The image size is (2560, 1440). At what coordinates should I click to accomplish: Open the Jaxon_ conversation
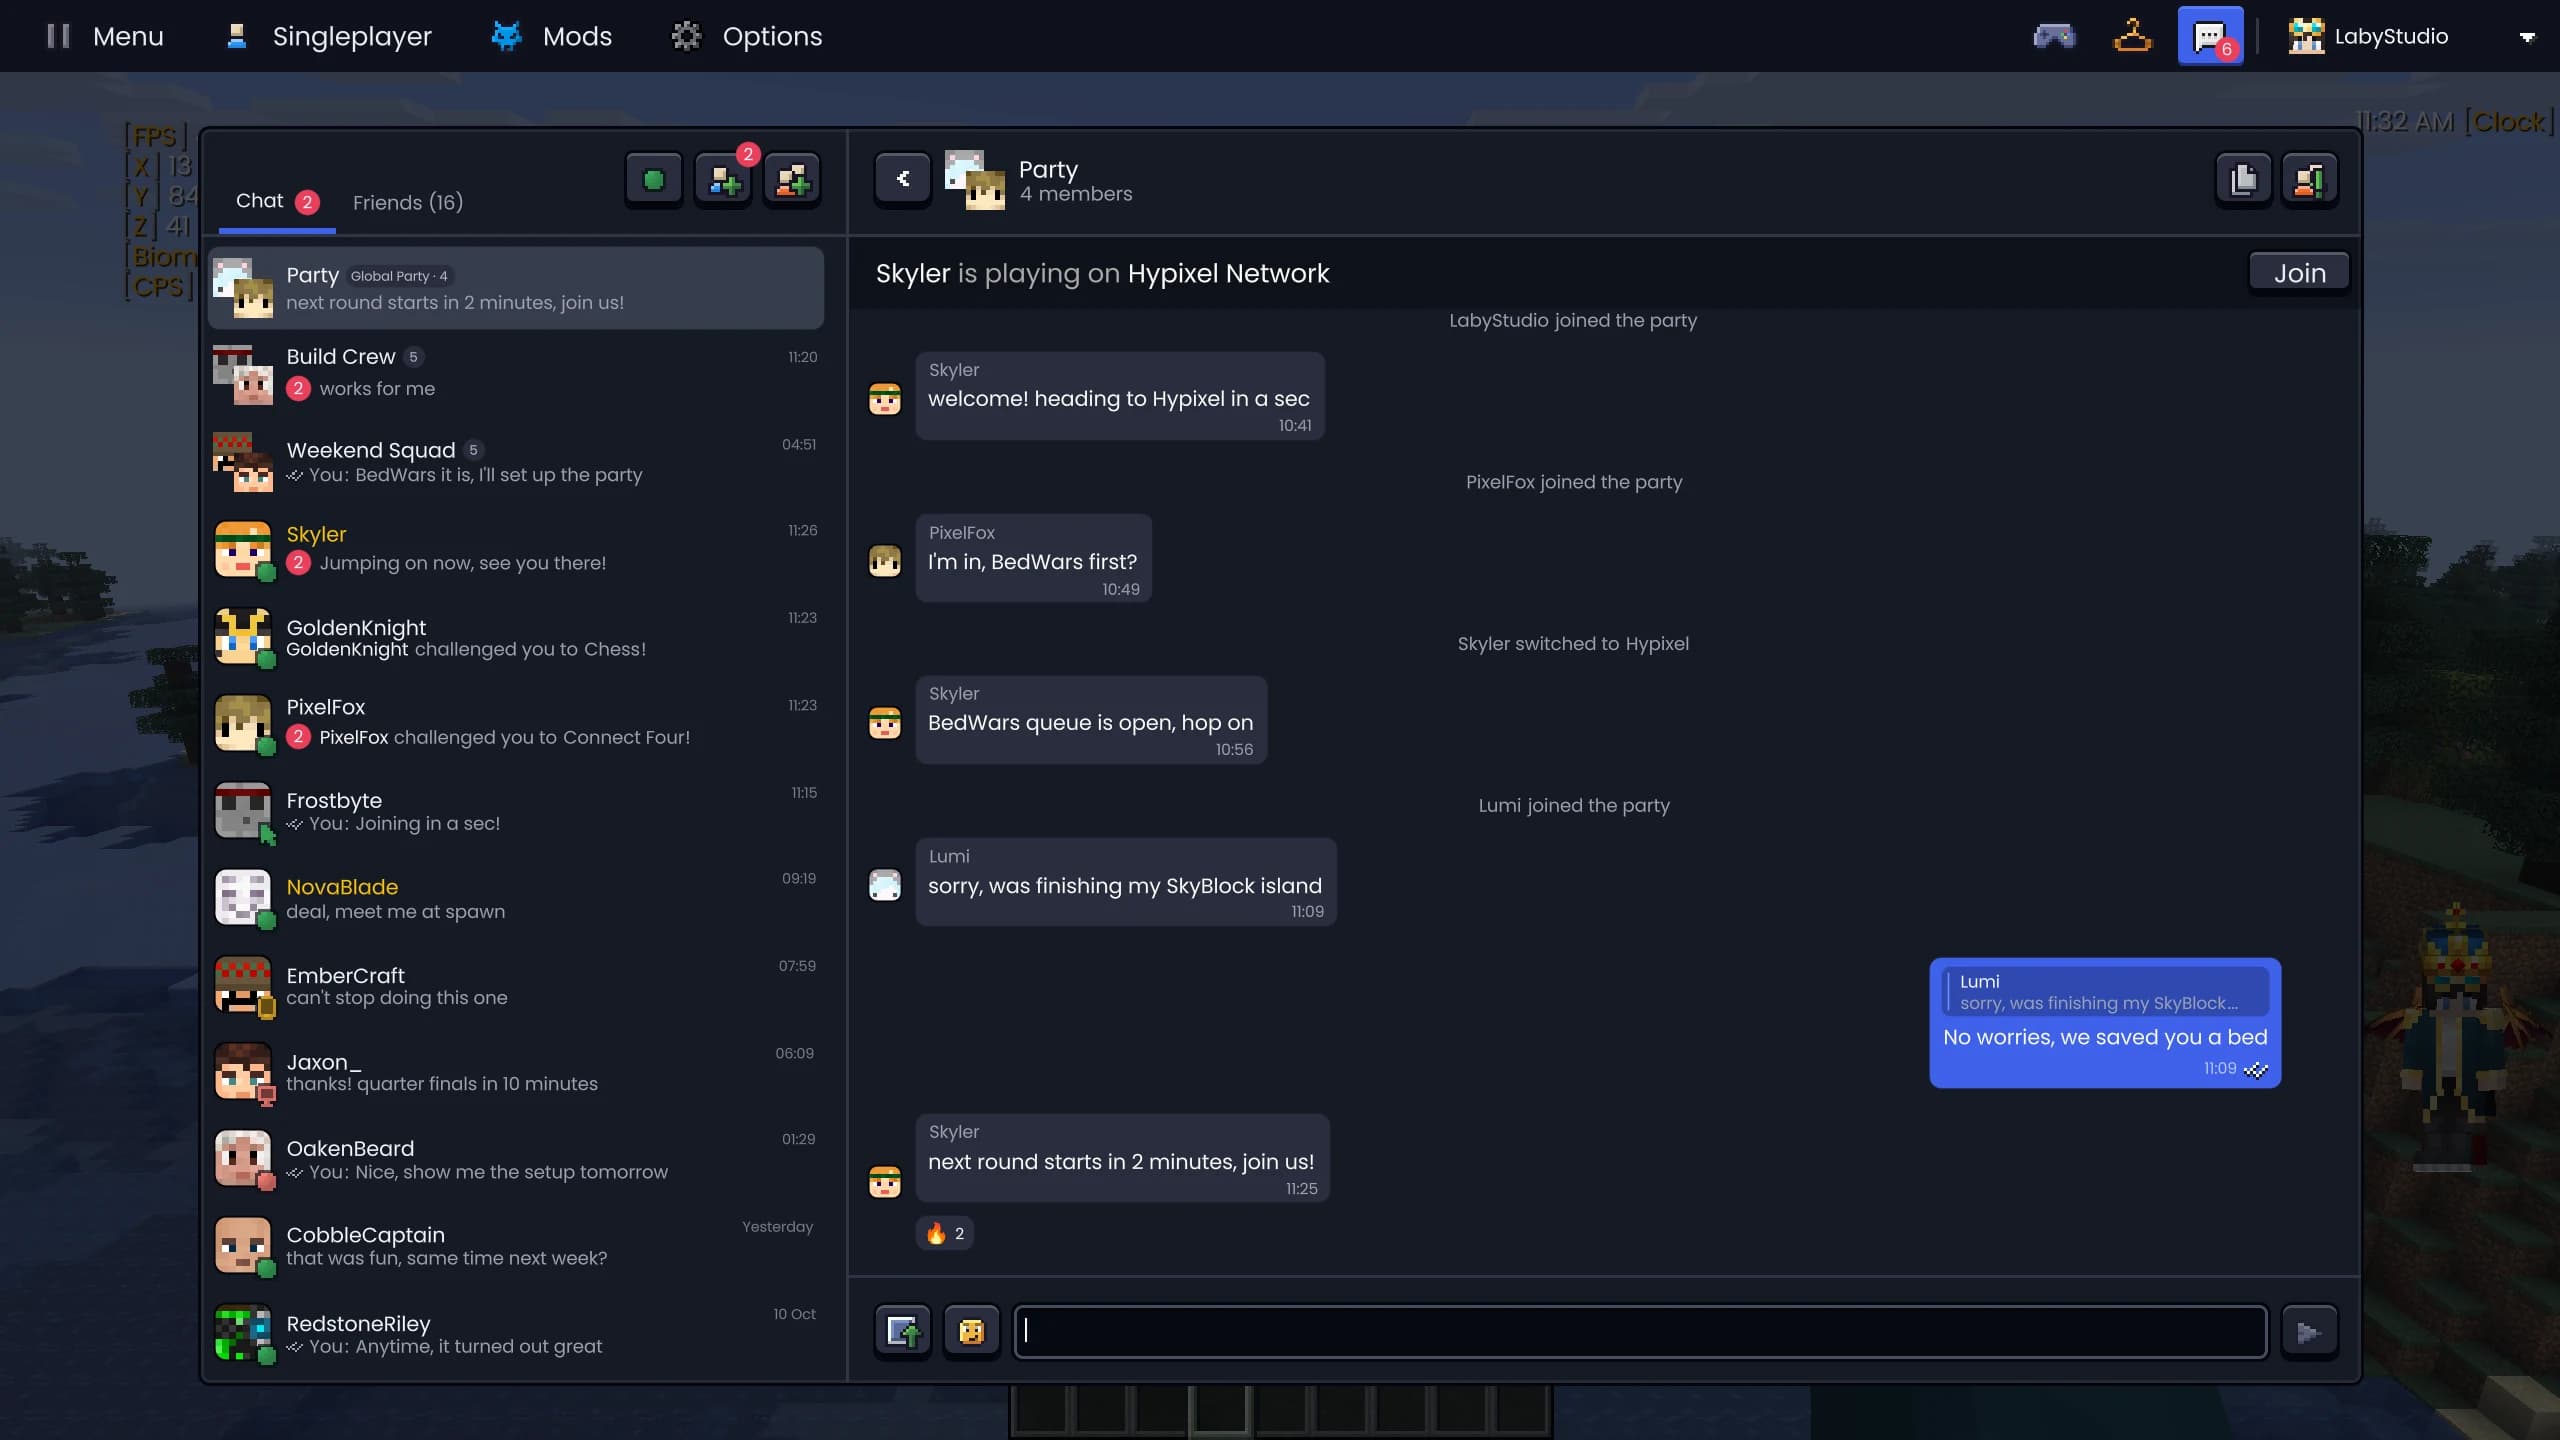[x=516, y=1072]
